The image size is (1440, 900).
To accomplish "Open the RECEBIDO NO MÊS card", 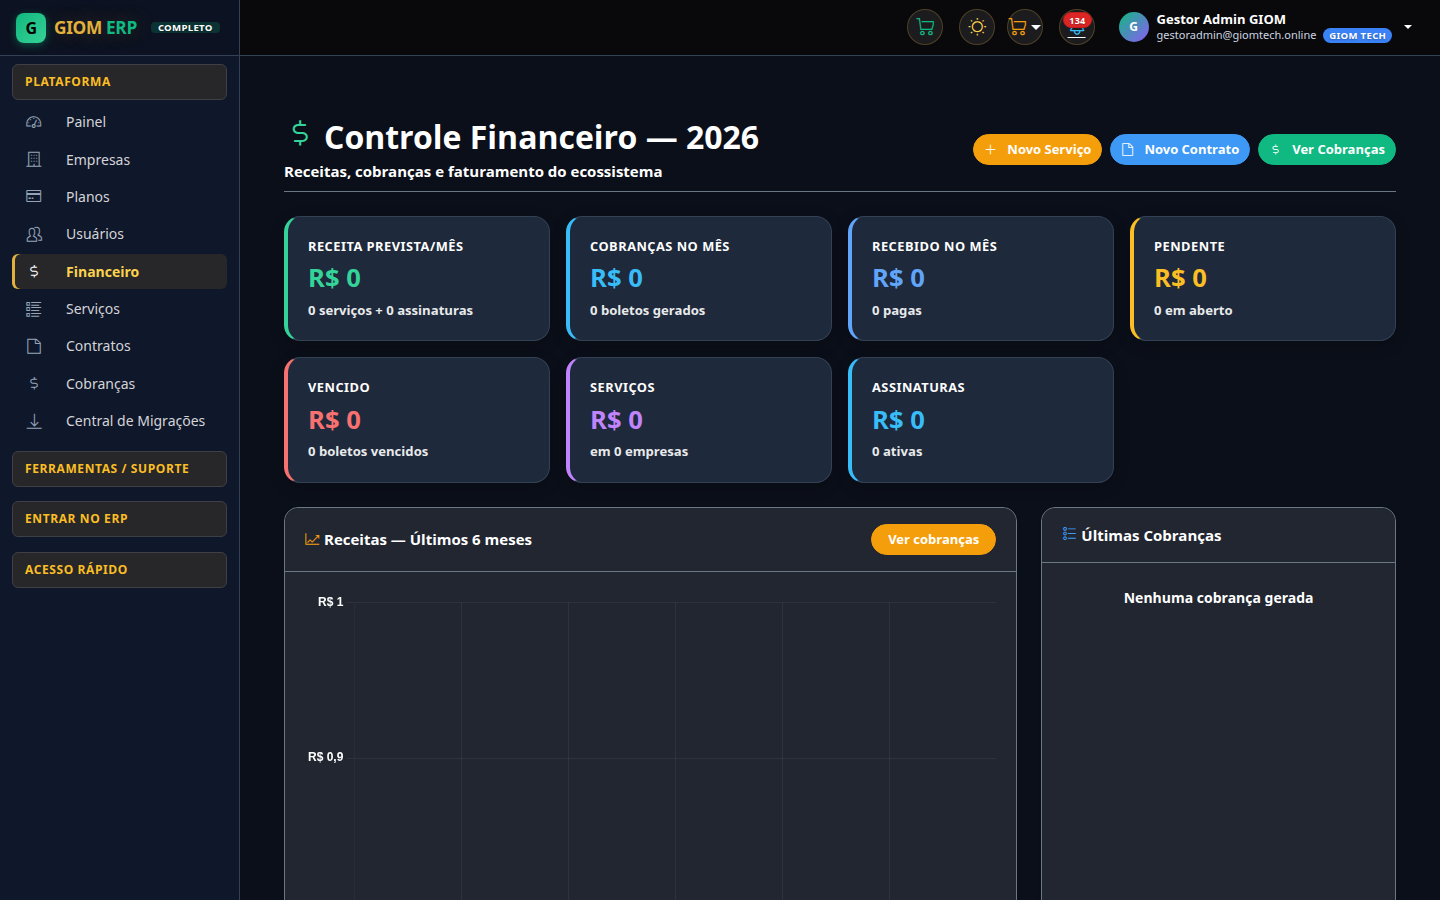I will pos(981,279).
